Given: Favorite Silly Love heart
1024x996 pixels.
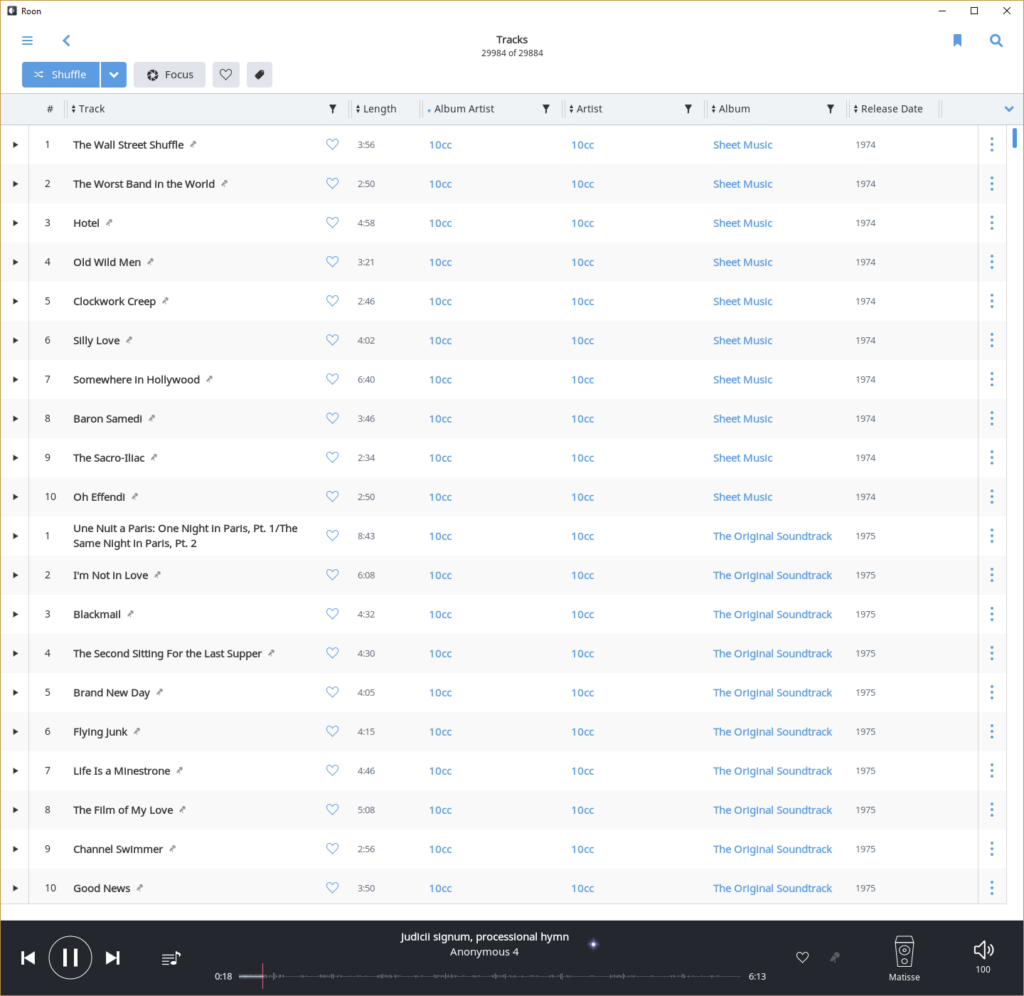Looking at the screenshot, I should point(332,340).
